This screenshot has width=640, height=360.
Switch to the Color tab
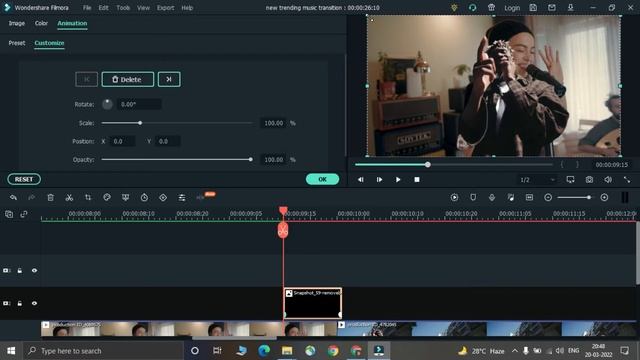click(41, 23)
